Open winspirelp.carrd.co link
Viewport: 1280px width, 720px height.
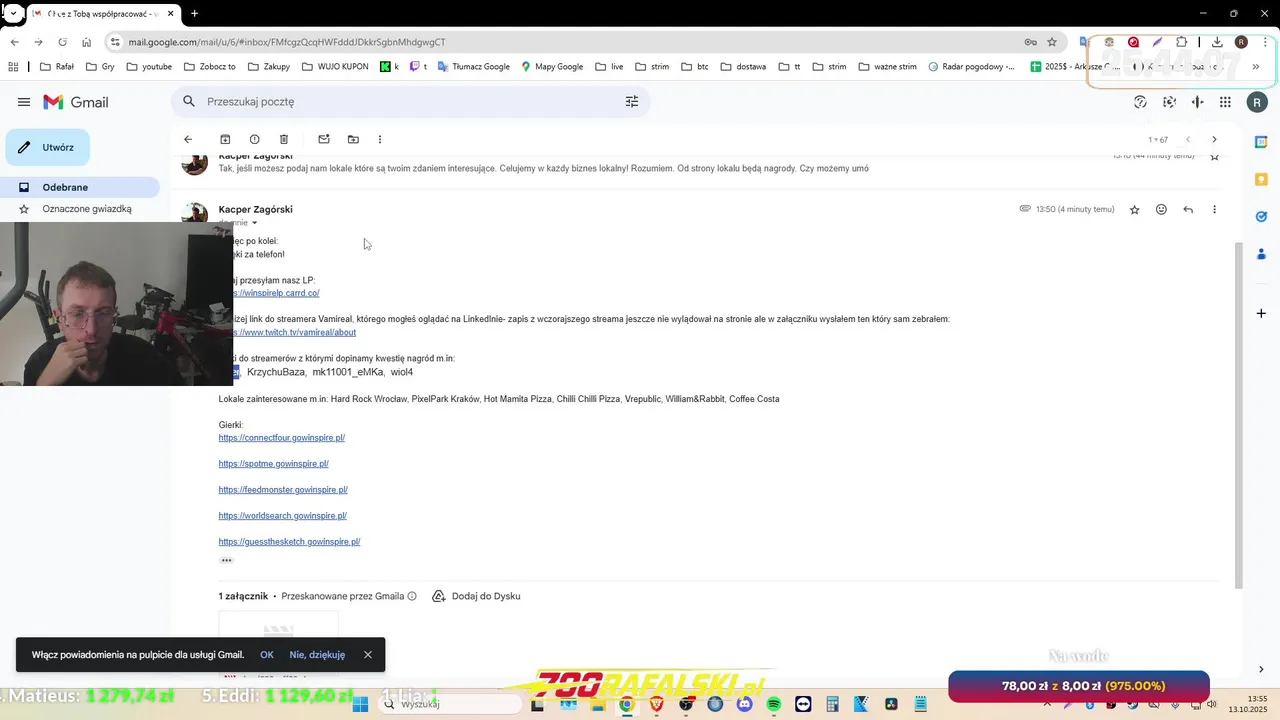click(x=275, y=293)
